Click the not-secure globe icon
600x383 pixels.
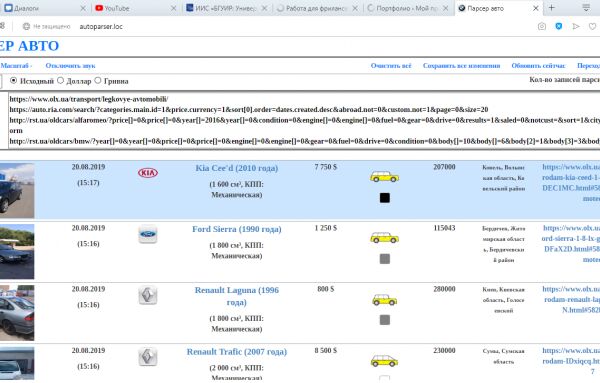tap(26, 26)
